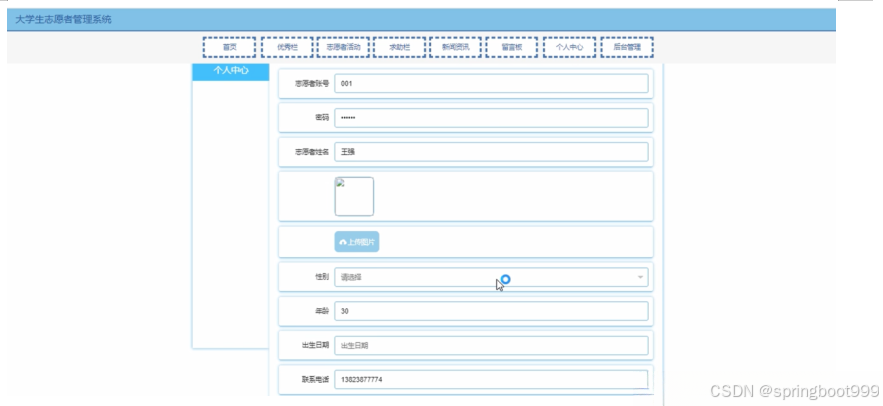Open the 出生日期 date field
The image size is (883, 406).
[491, 346]
